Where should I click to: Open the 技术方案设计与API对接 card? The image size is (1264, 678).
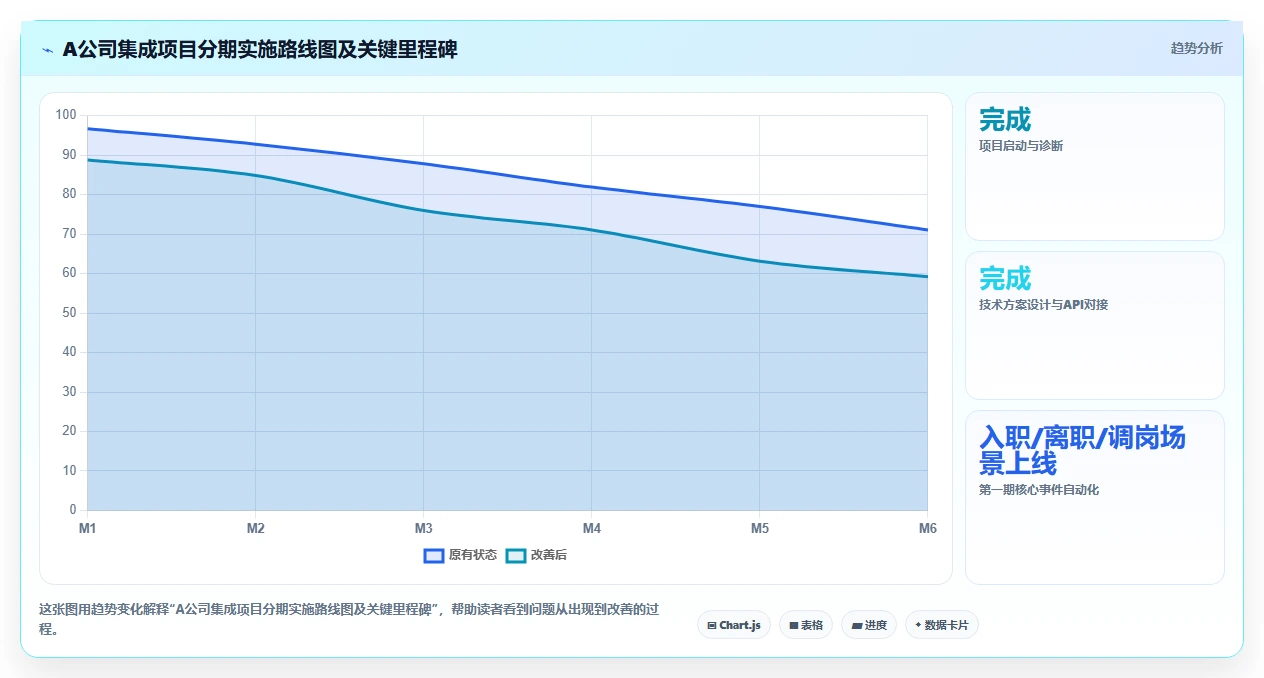[1095, 325]
